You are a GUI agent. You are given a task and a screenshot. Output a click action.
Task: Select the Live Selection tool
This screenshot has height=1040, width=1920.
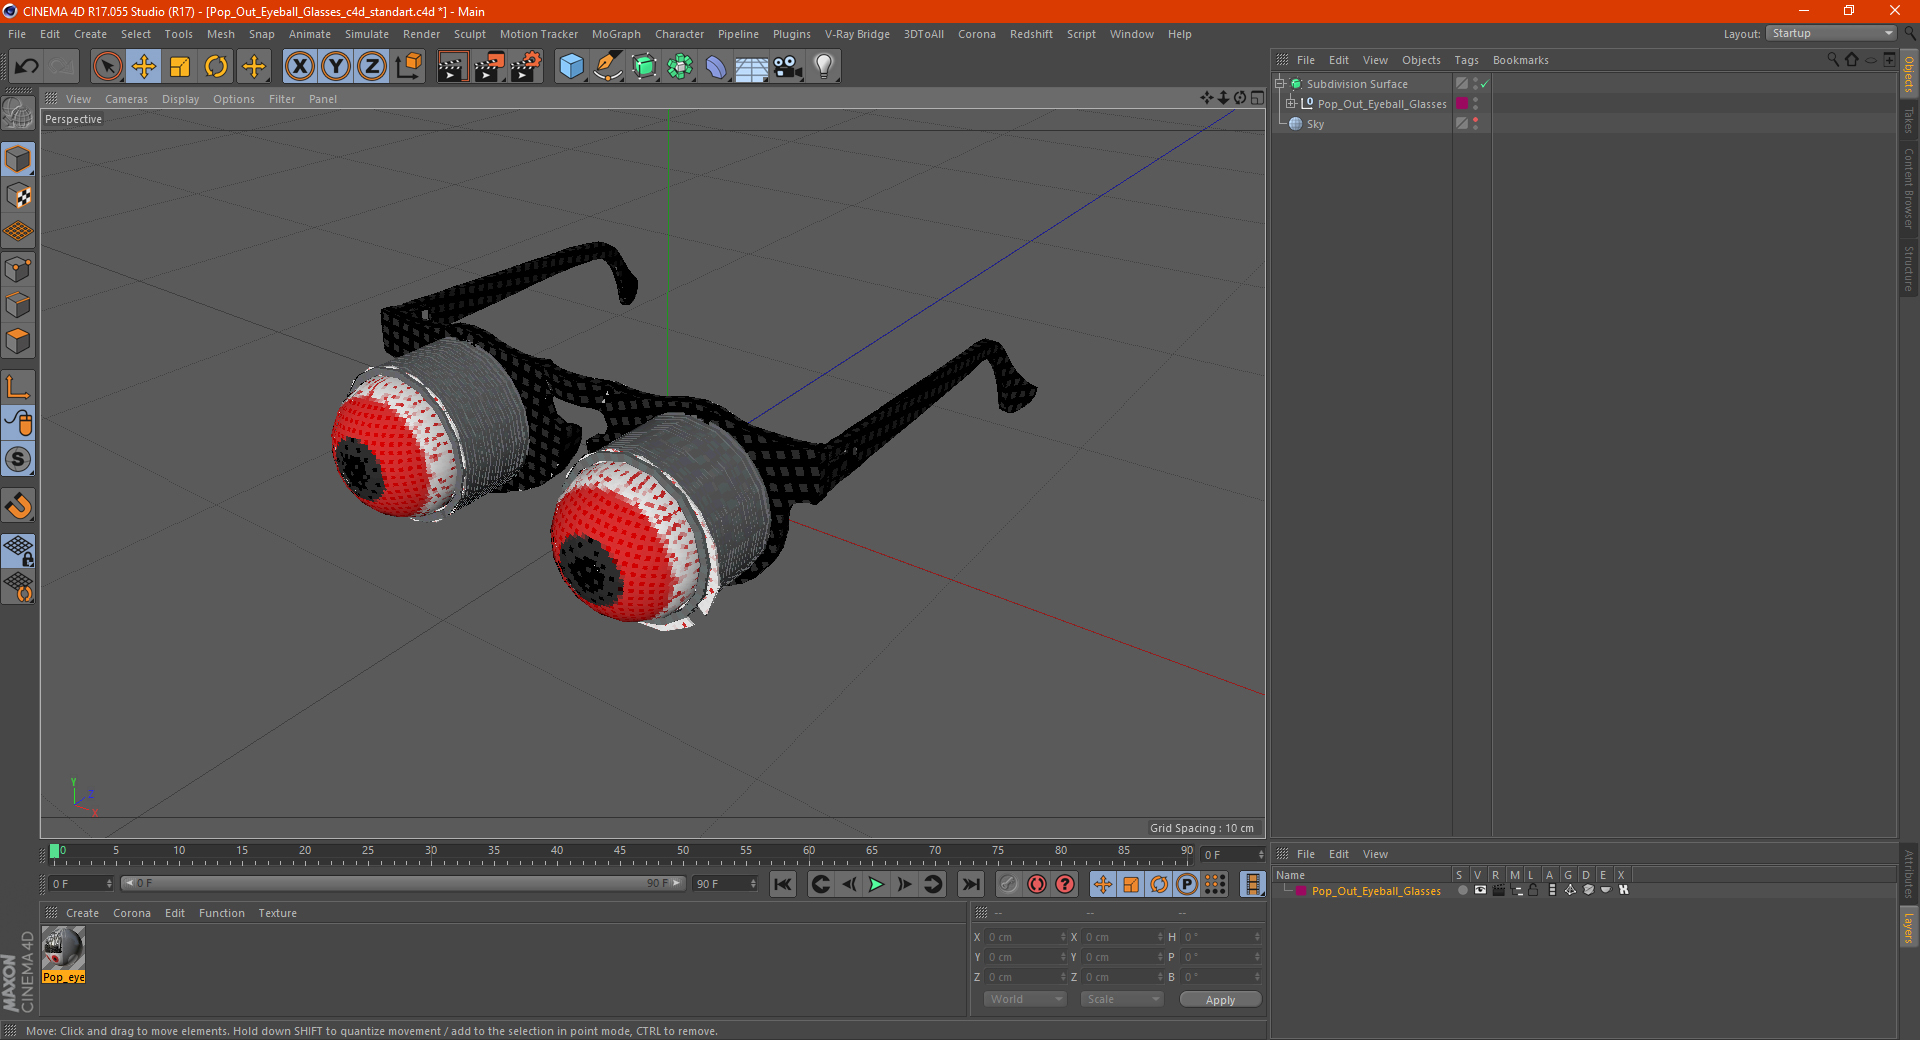[107, 67]
